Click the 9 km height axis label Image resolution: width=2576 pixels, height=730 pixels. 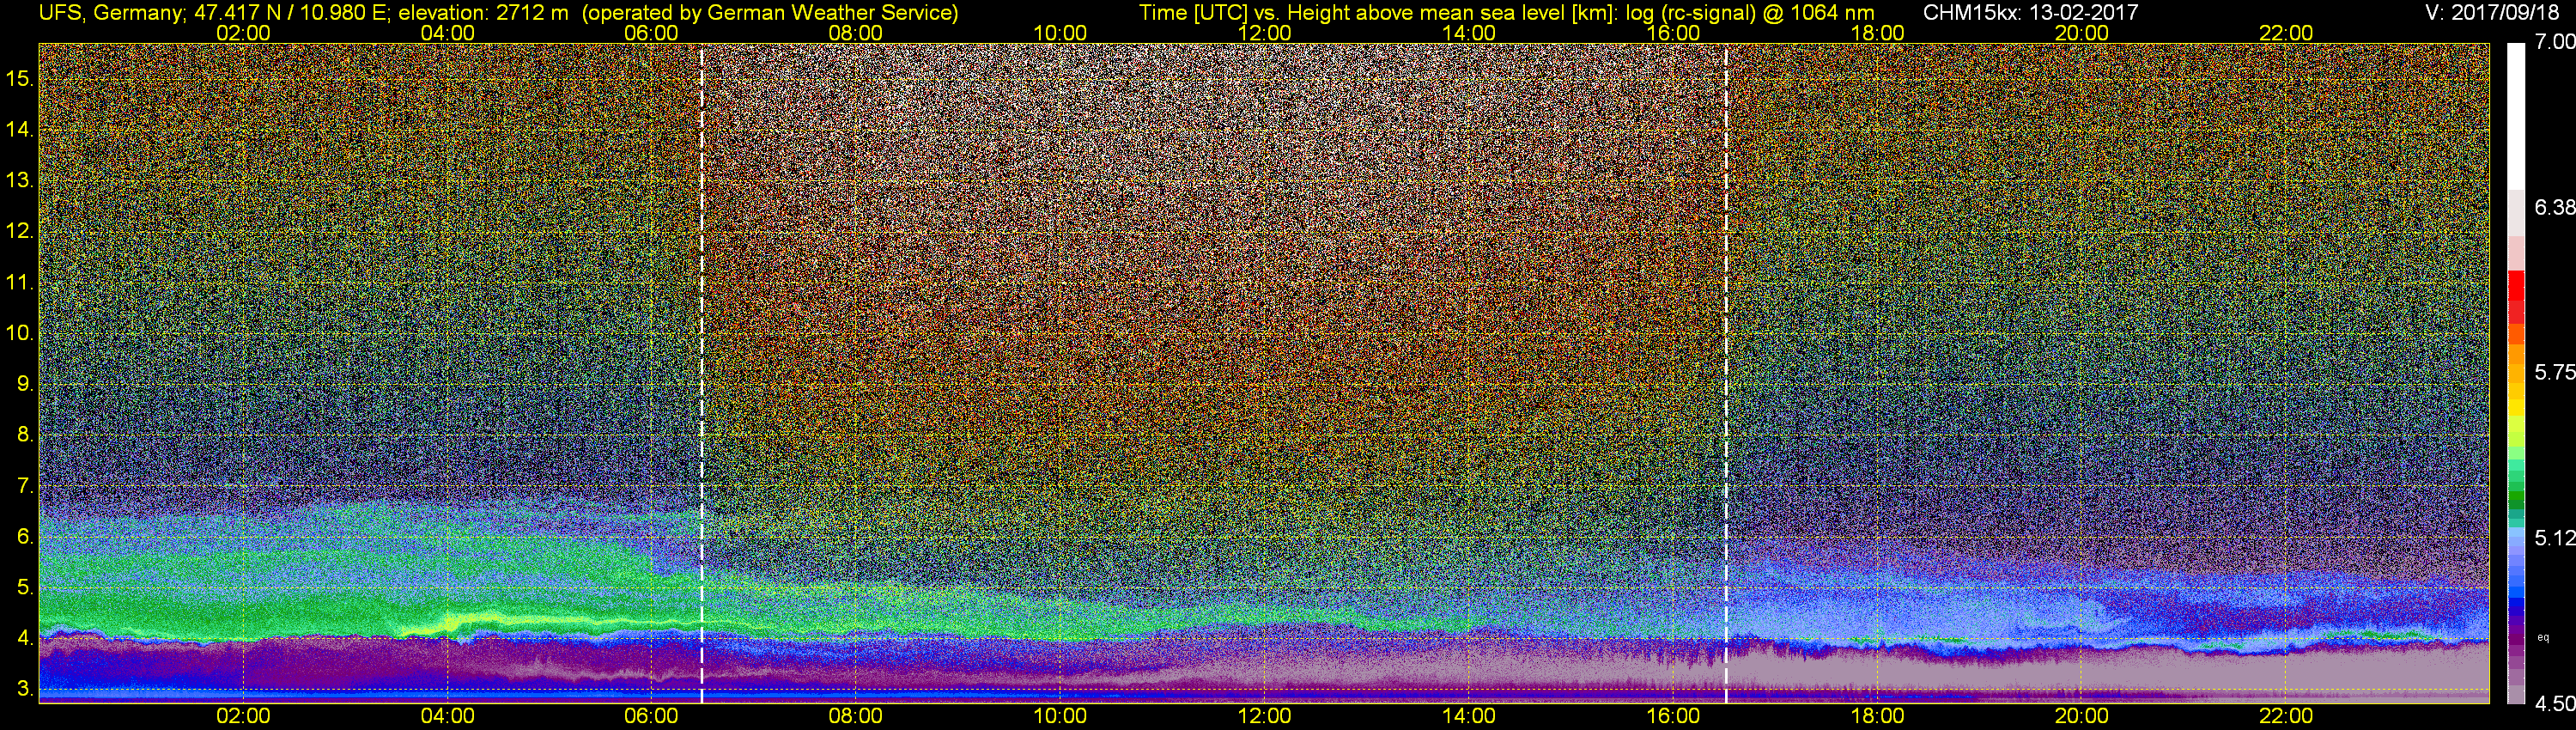(25, 384)
